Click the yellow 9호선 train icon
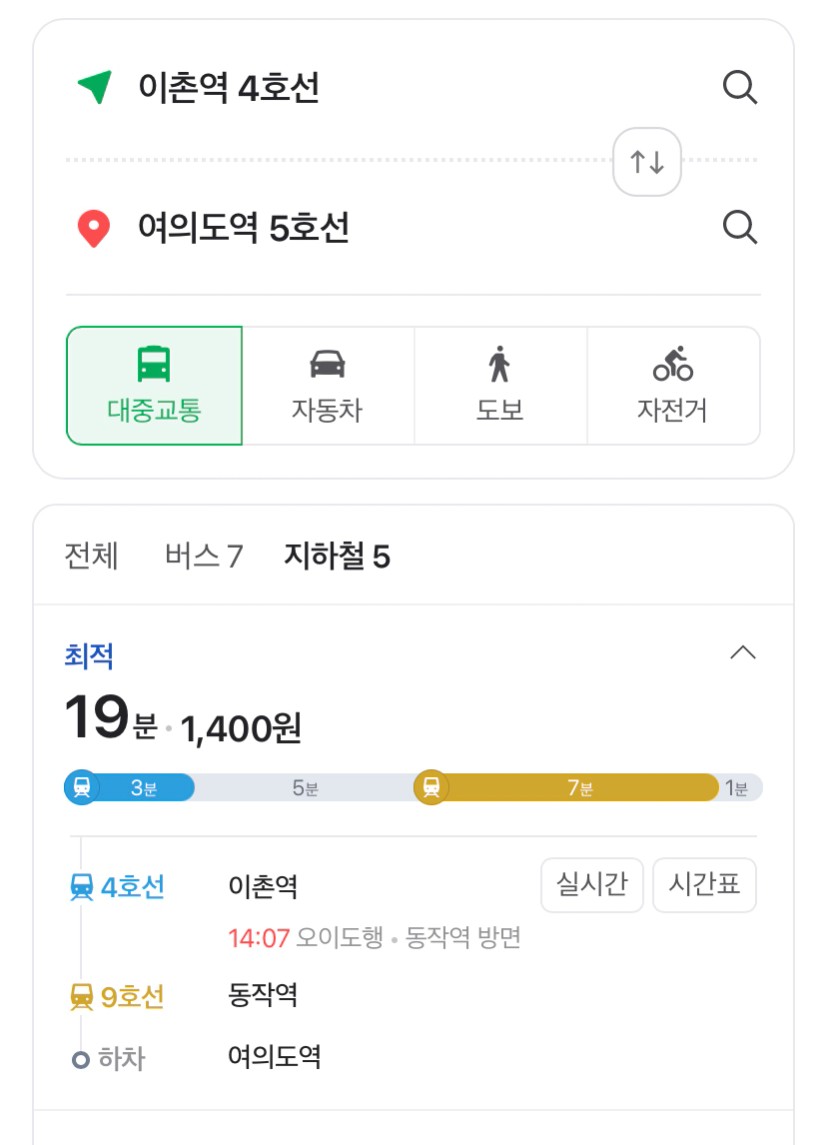This screenshot has width=827, height=1145. (81, 997)
